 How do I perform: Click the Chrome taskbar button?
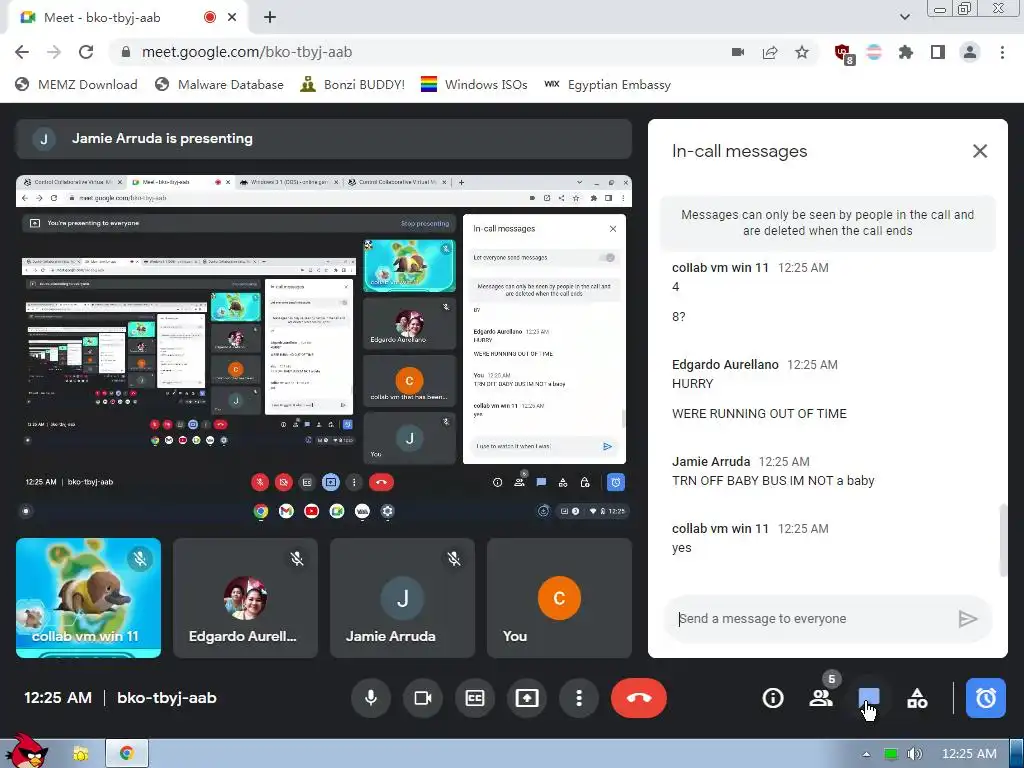point(127,754)
